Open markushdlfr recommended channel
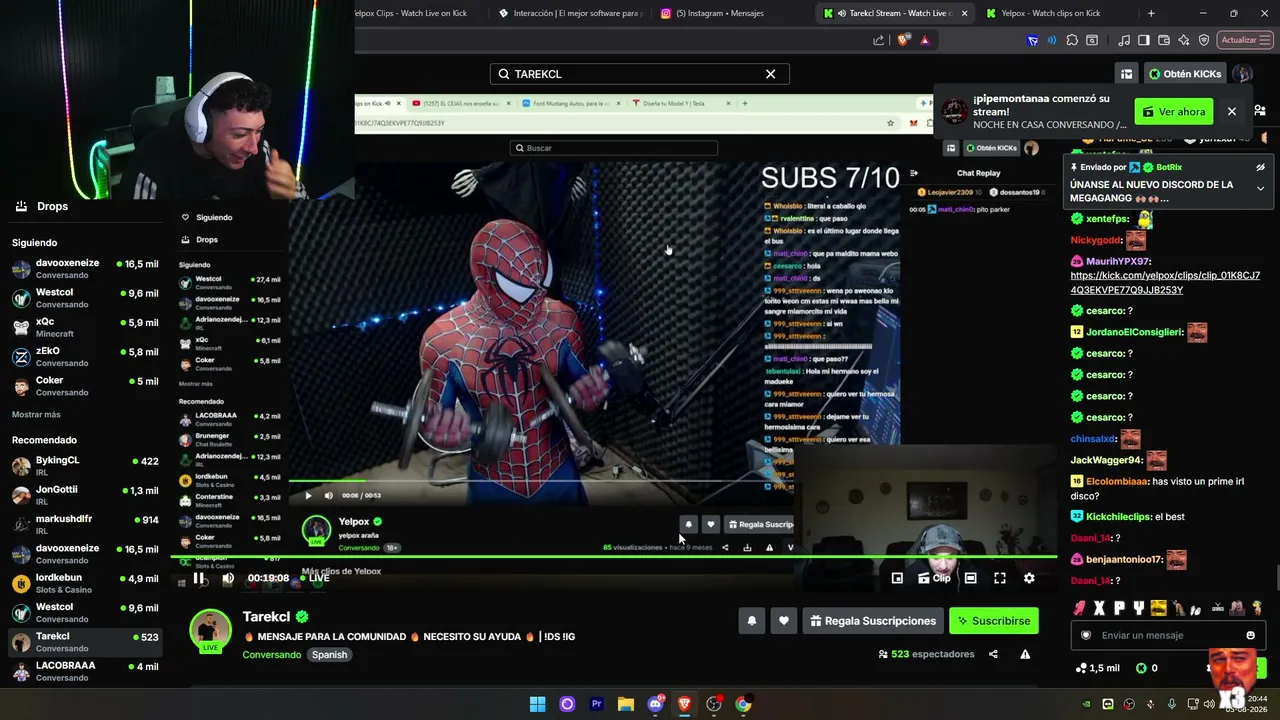1280x720 pixels. click(x=85, y=524)
